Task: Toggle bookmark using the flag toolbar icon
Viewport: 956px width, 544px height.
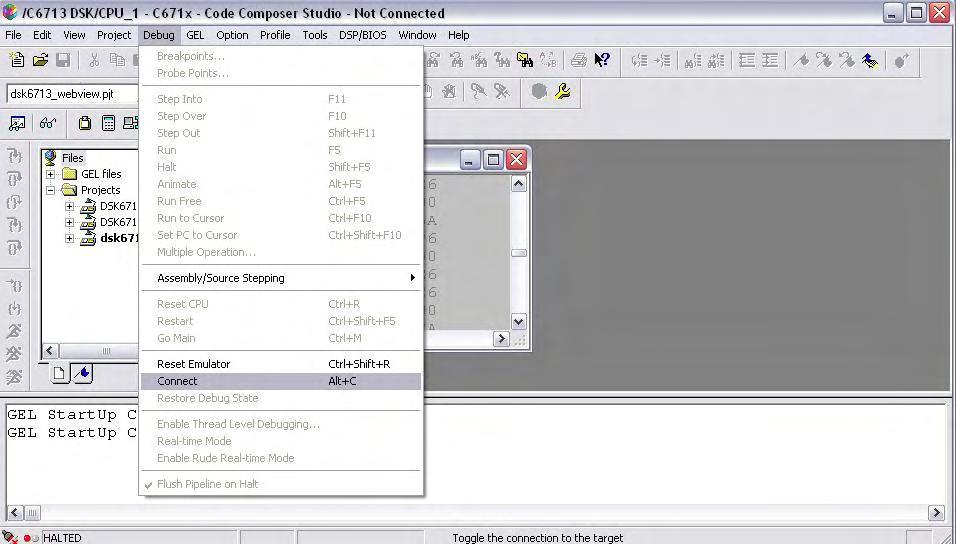Action: [801, 60]
